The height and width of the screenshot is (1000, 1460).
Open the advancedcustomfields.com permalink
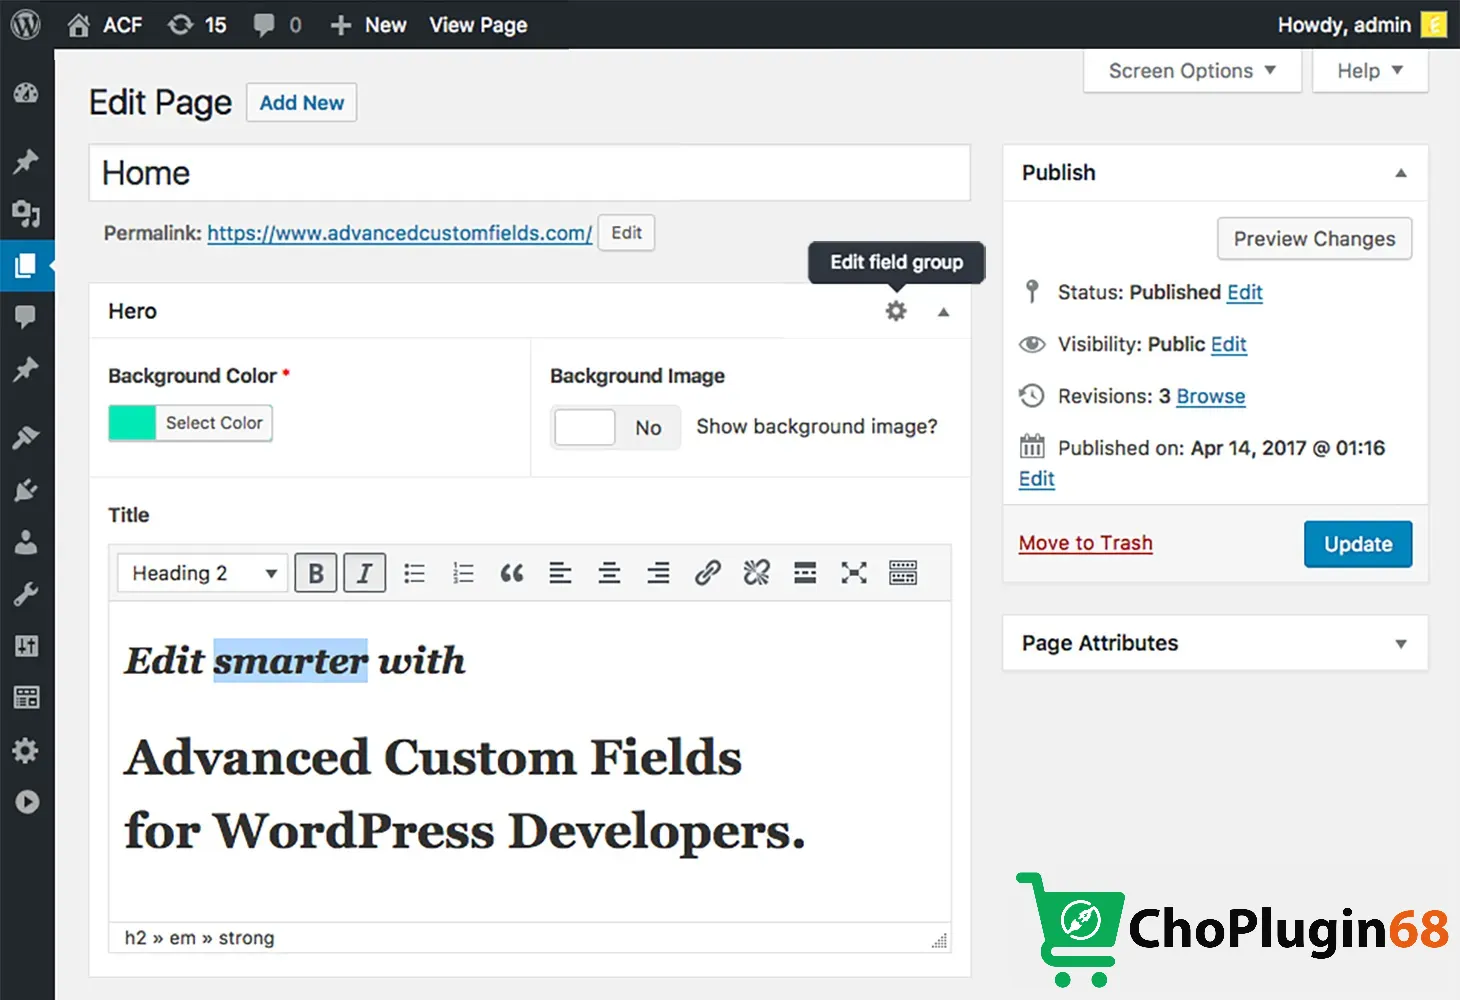(x=400, y=233)
